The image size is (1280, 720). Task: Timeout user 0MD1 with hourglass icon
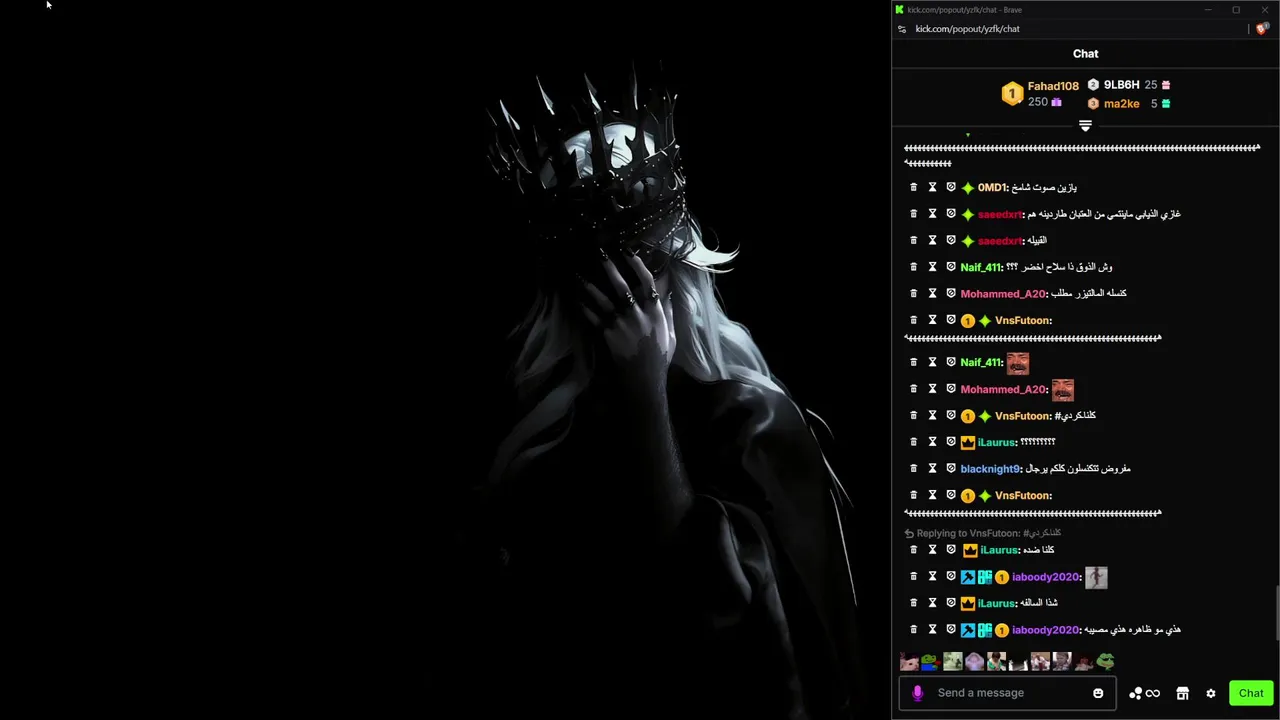click(932, 187)
